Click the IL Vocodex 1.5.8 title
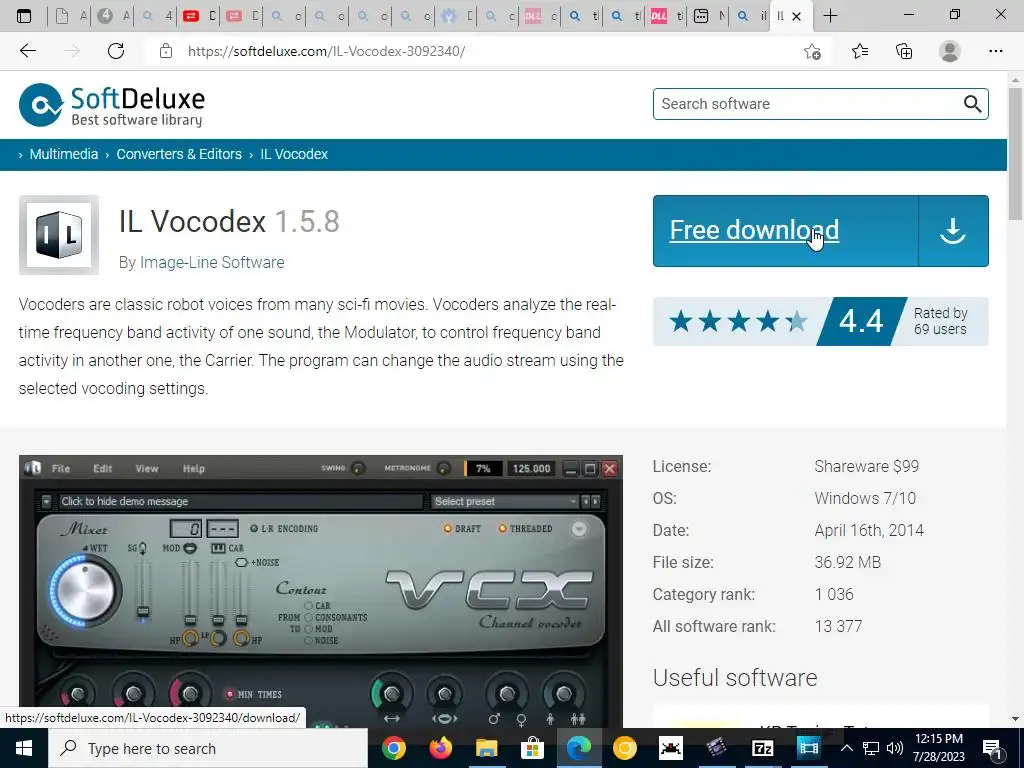Image resolution: width=1024 pixels, height=768 pixels. 229,221
